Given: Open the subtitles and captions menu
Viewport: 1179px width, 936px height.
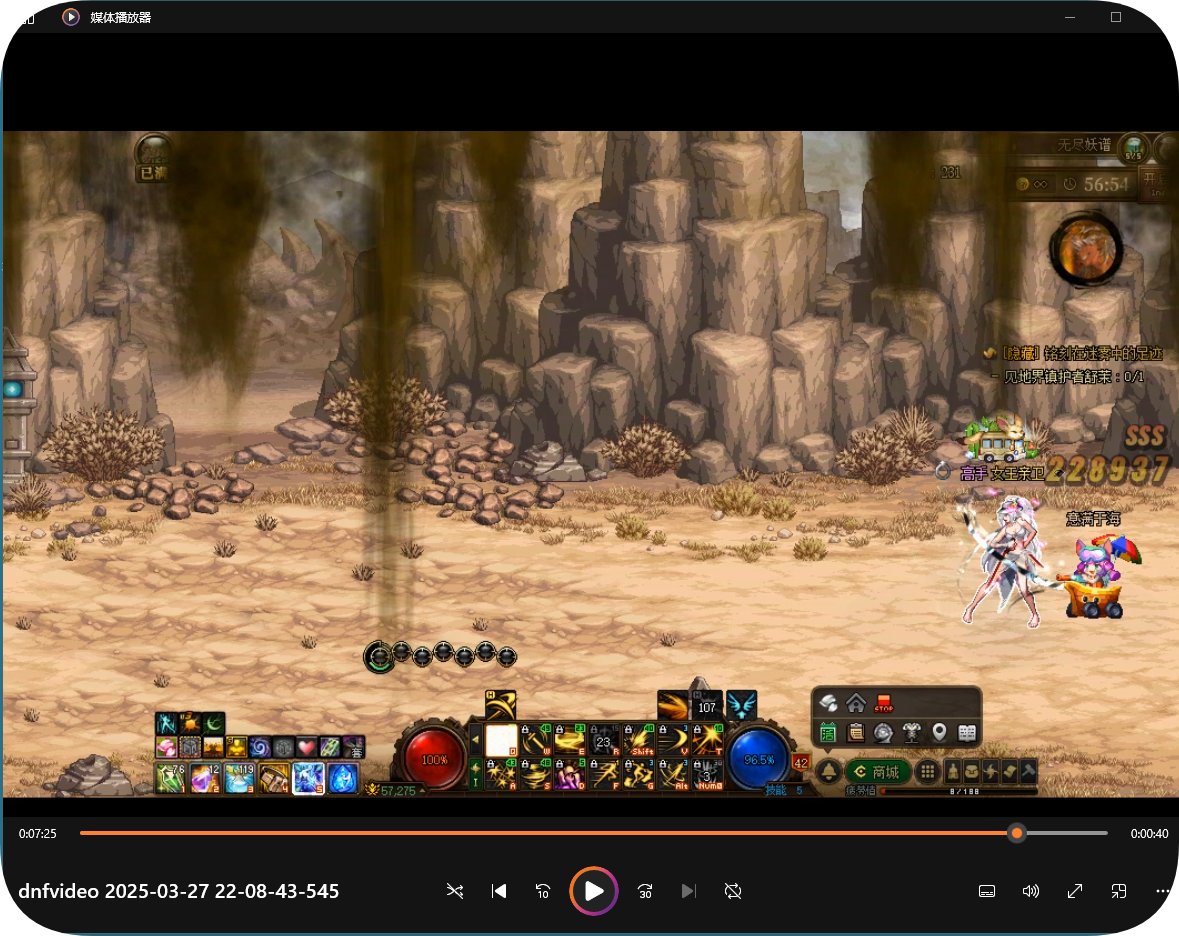Looking at the screenshot, I should click(987, 891).
